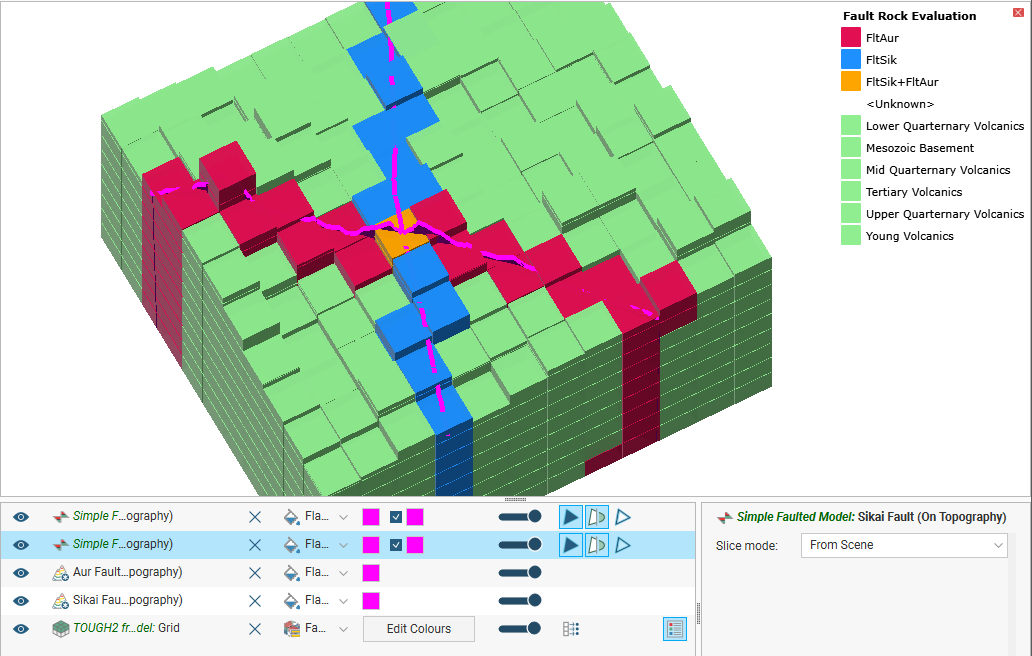Remove the TOUGH2 Grid from scene list
The height and width of the screenshot is (656, 1032).
pyautogui.click(x=255, y=629)
